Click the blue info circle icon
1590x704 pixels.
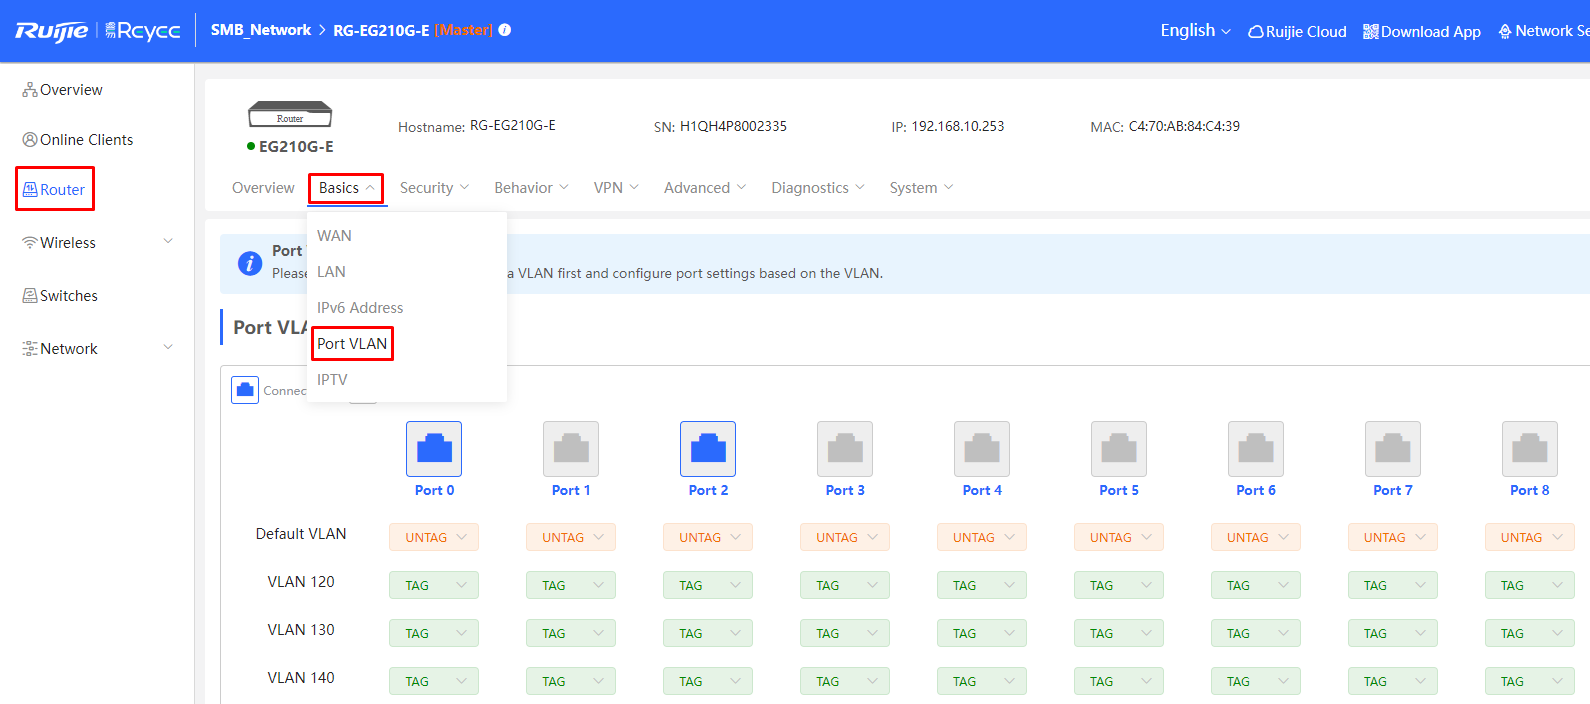tap(250, 263)
